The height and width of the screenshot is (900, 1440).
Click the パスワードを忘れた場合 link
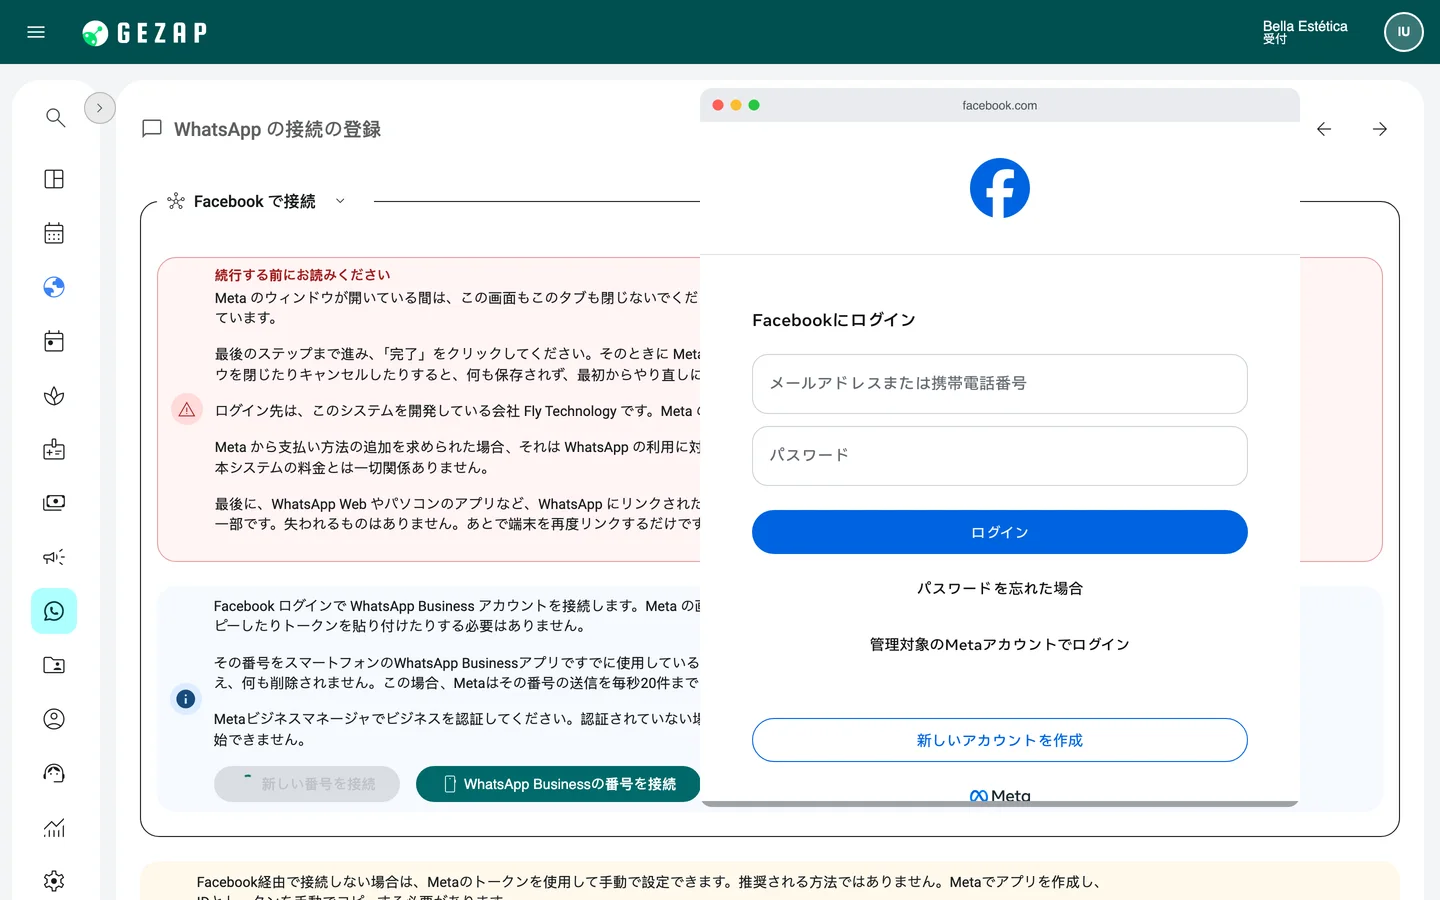tap(1000, 588)
